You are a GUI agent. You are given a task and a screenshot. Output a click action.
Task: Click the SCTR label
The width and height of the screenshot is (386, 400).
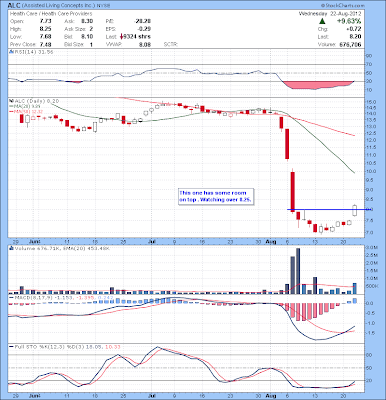click(171, 44)
